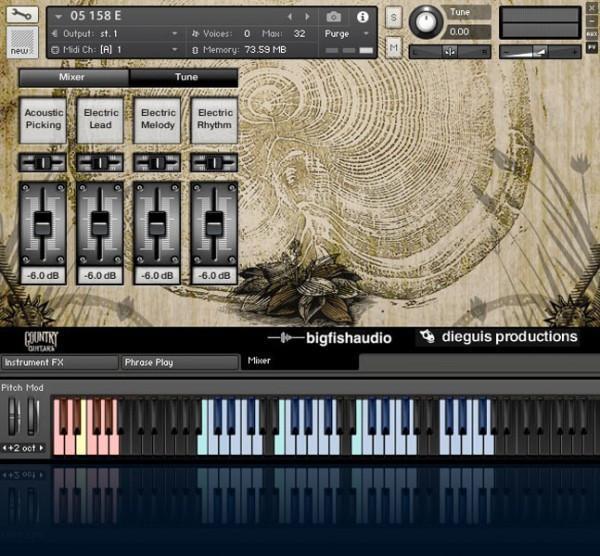Screen dimensions: 600x556
Task: Click the Tune knob in the header
Action: point(427,20)
